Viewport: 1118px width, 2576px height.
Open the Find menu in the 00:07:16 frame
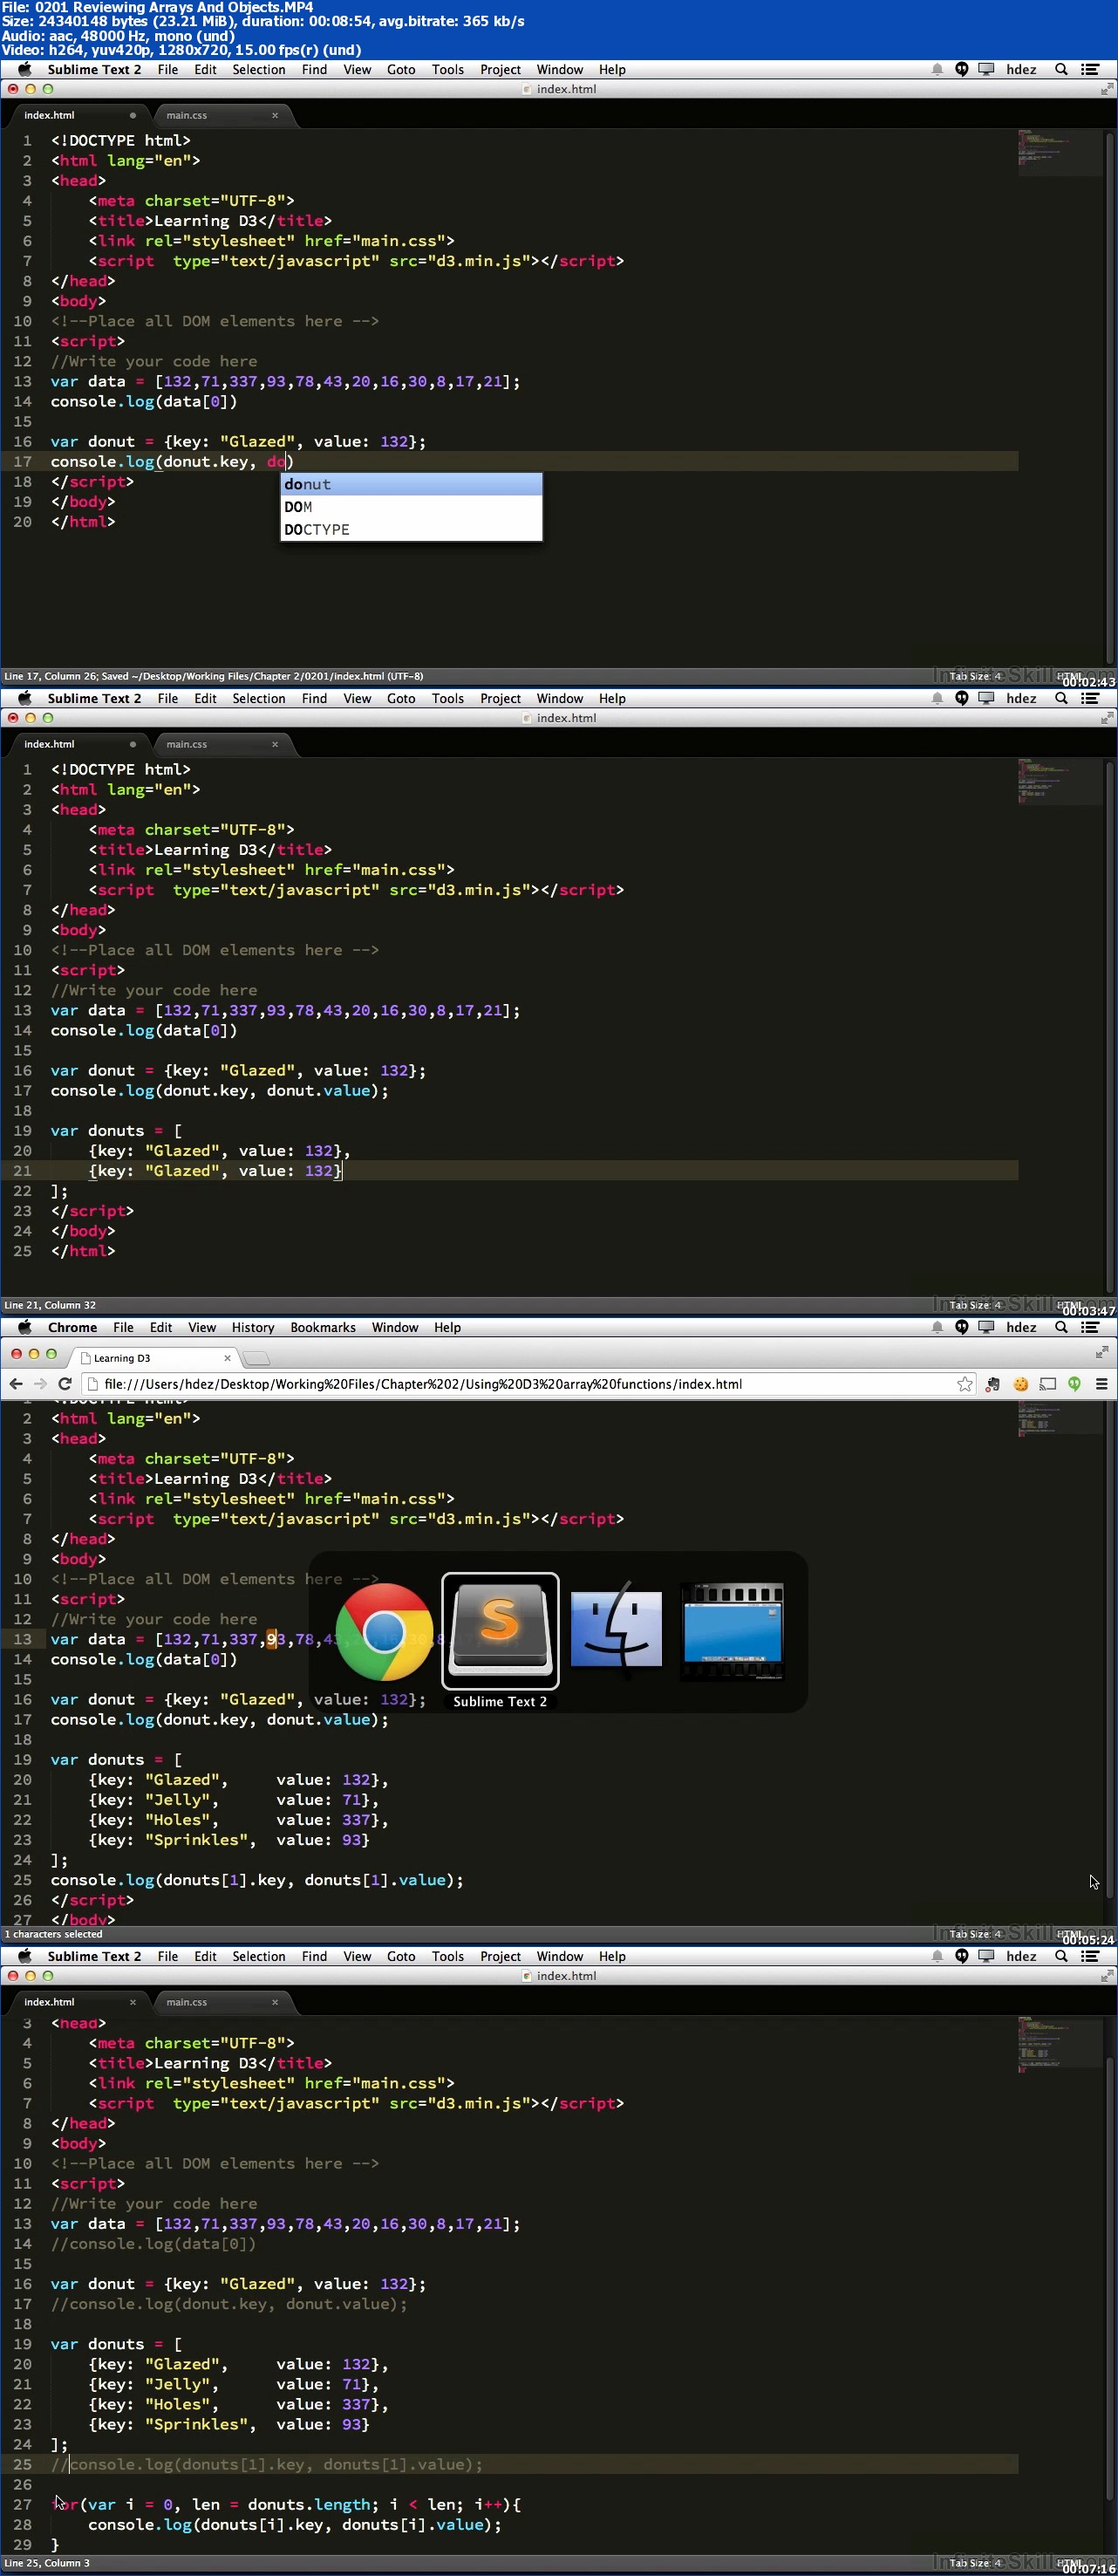(314, 1956)
